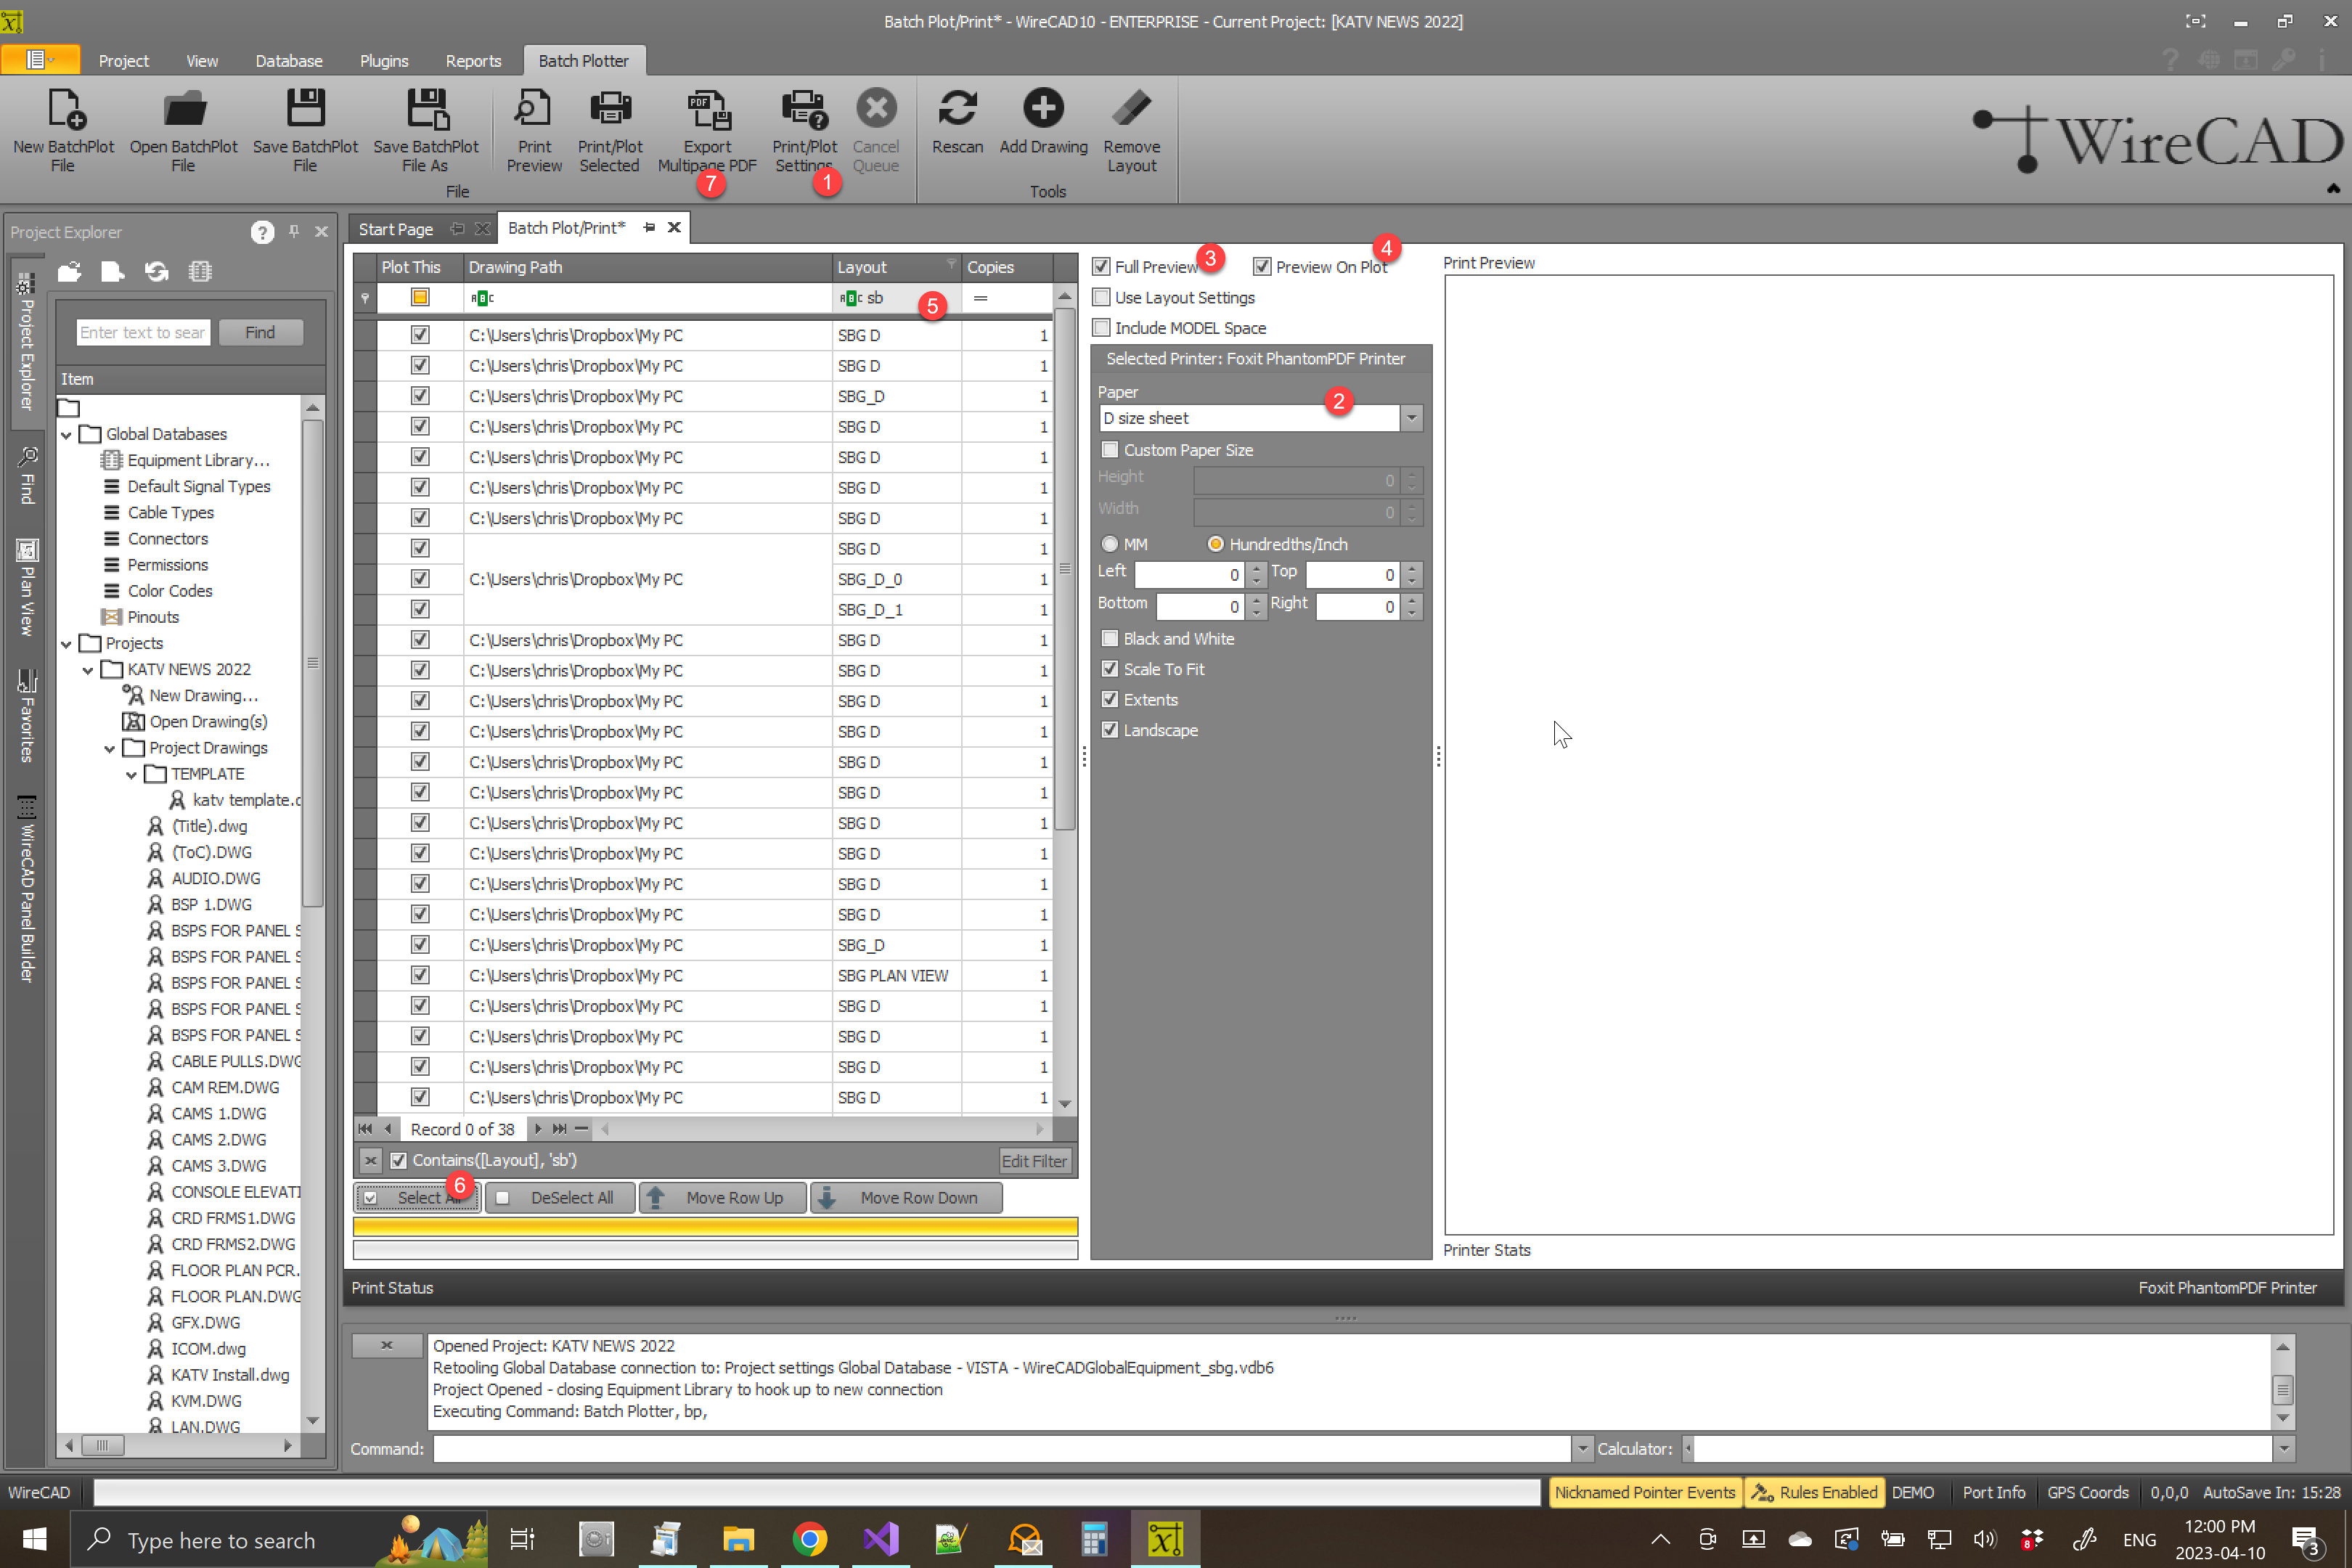
Task: Toggle Landscape checkbox
Action: tap(1110, 730)
